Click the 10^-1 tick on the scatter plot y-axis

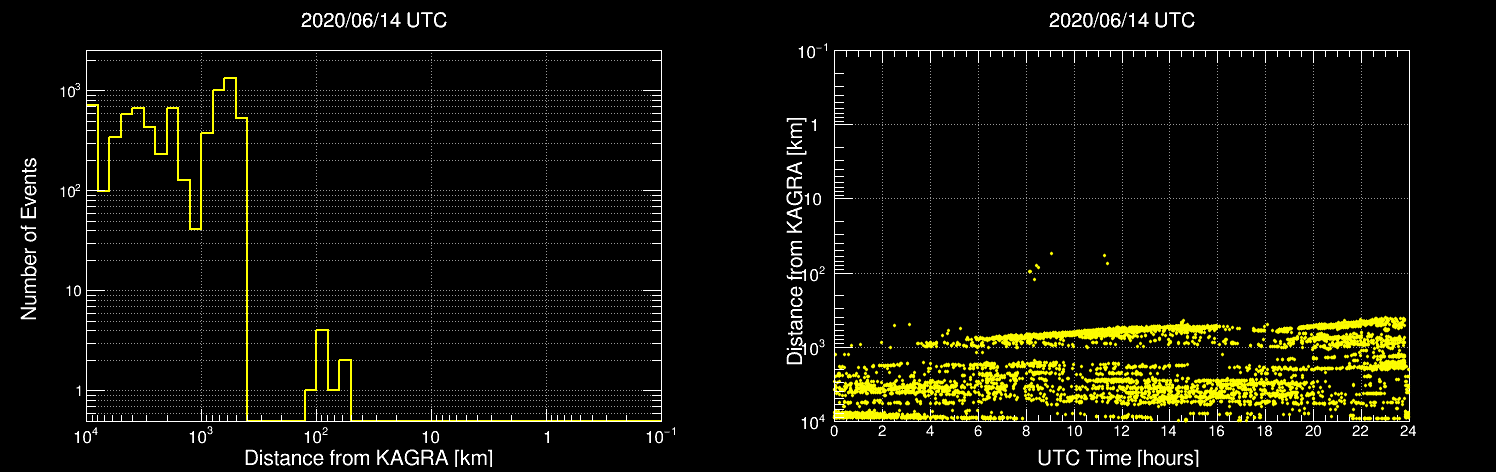[812, 49]
